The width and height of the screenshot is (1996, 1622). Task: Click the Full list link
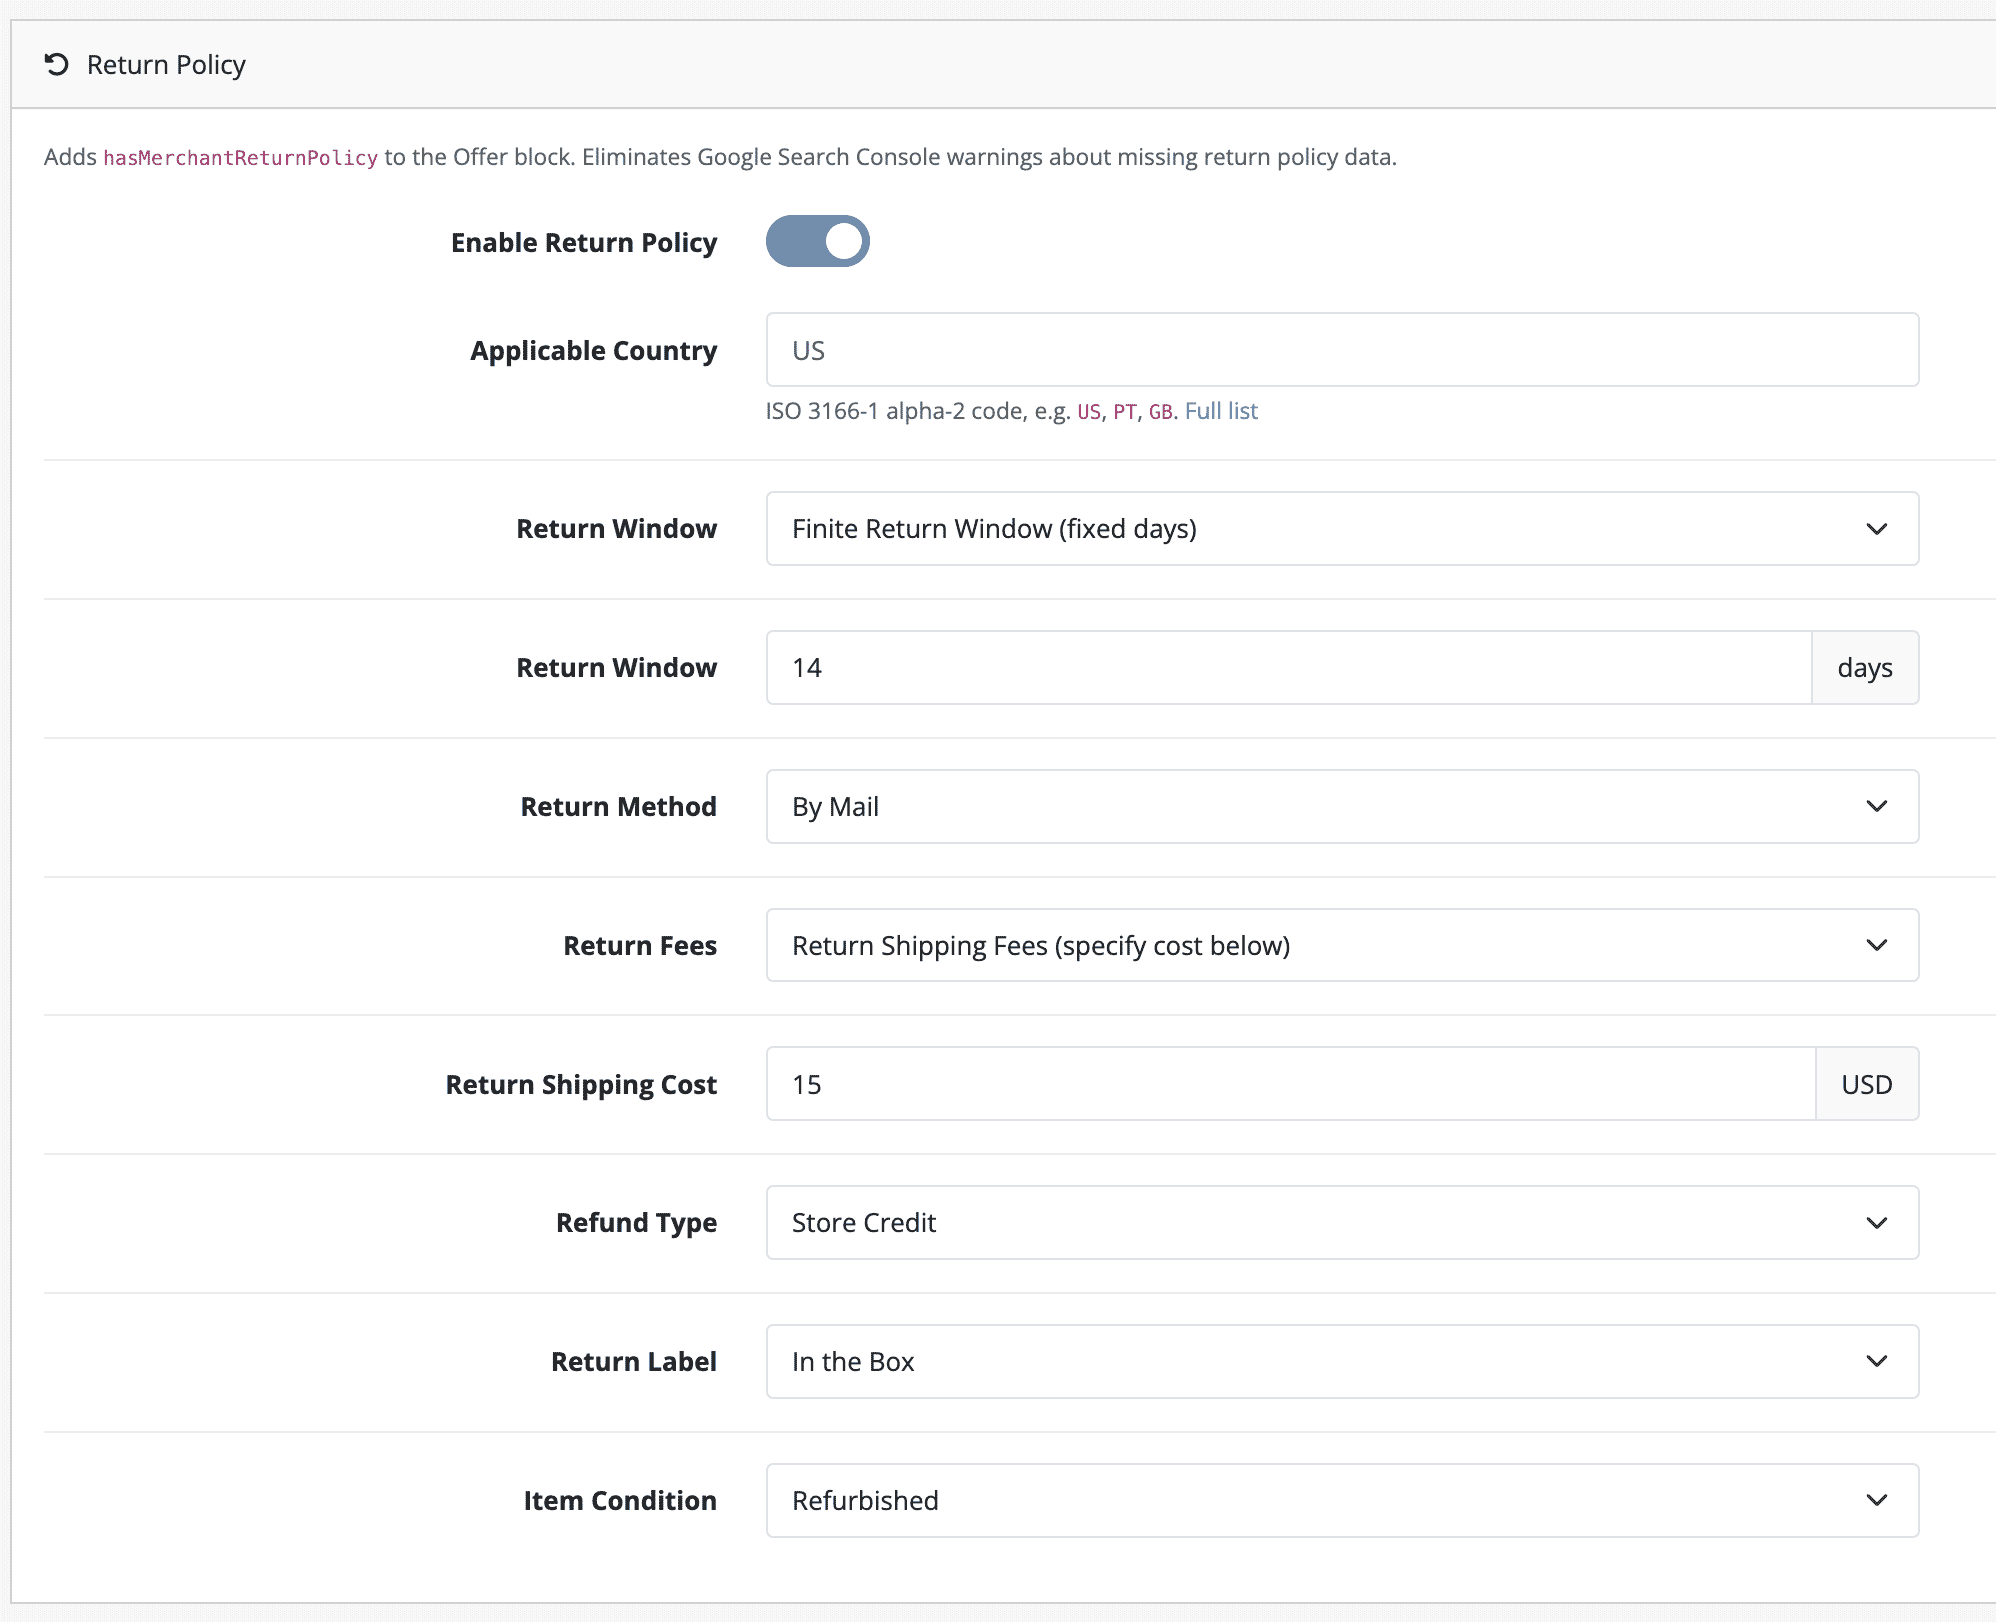tap(1220, 411)
